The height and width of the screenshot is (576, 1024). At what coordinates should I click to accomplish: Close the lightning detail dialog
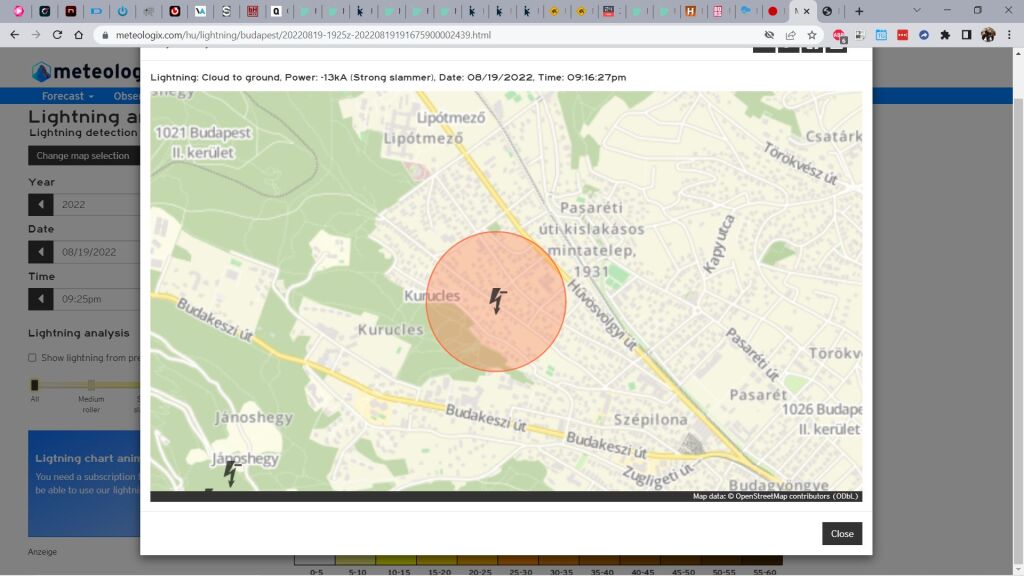click(x=842, y=534)
